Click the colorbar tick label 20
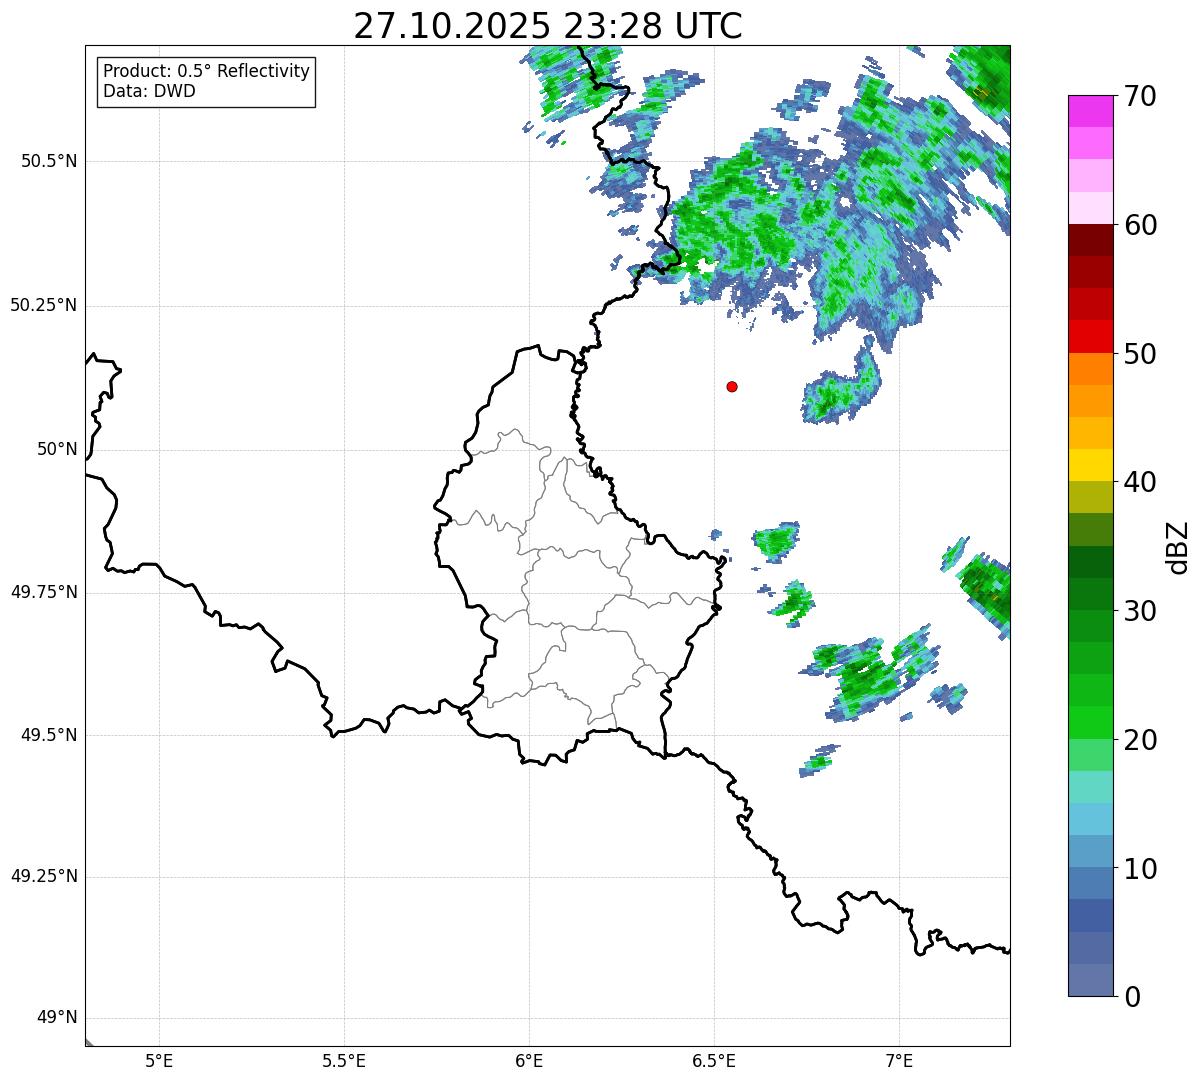This screenshot has width=1202, height=1081. pyautogui.click(x=1140, y=740)
